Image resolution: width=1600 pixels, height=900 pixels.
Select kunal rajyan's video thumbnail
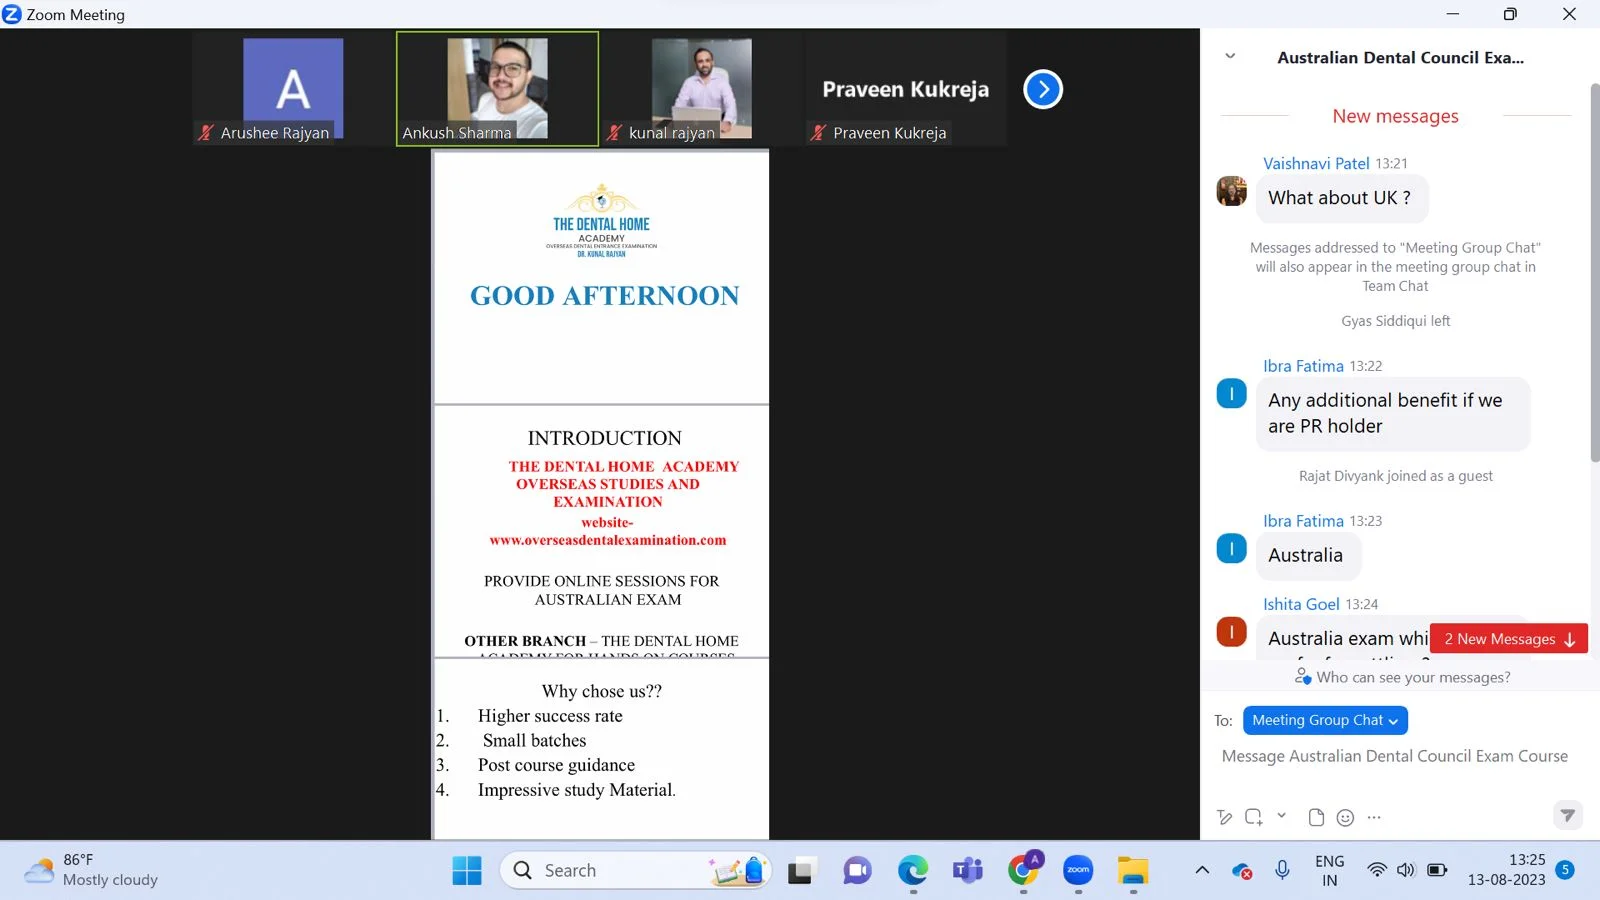702,89
